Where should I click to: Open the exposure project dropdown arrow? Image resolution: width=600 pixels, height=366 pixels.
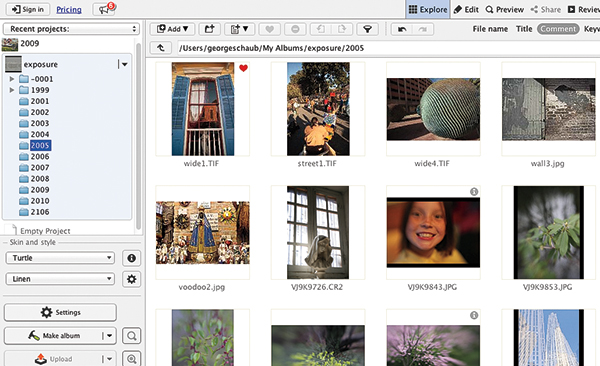click(124, 64)
